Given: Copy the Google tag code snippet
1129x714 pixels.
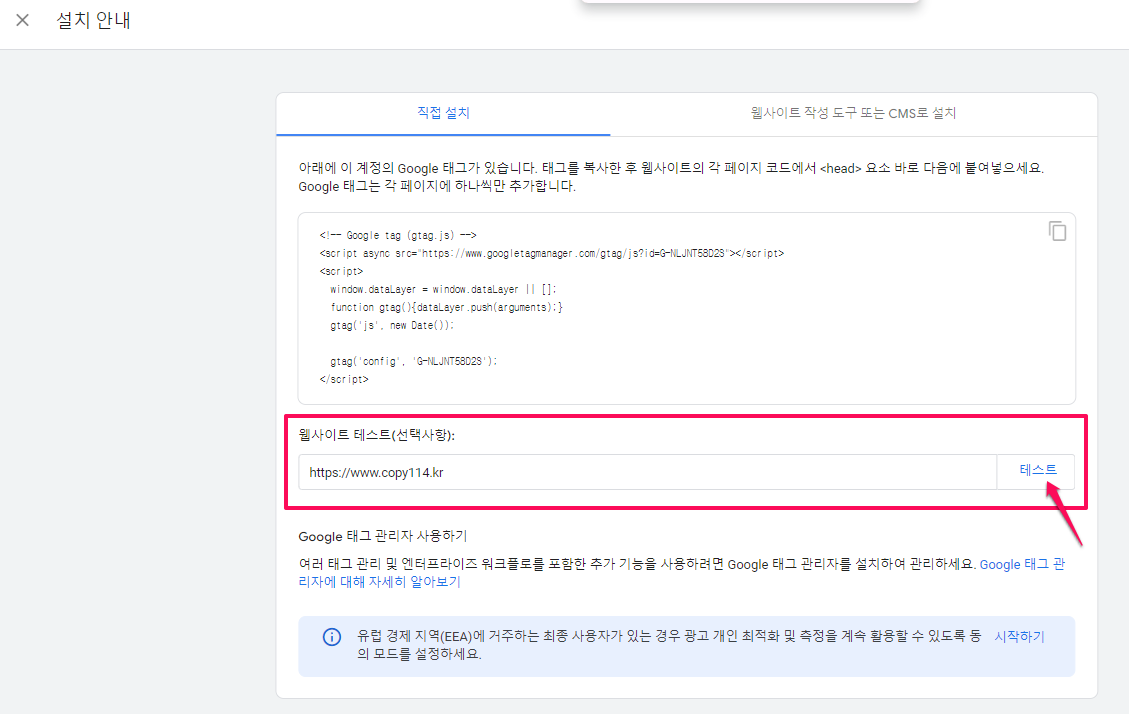Looking at the screenshot, I should [x=1057, y=231].
